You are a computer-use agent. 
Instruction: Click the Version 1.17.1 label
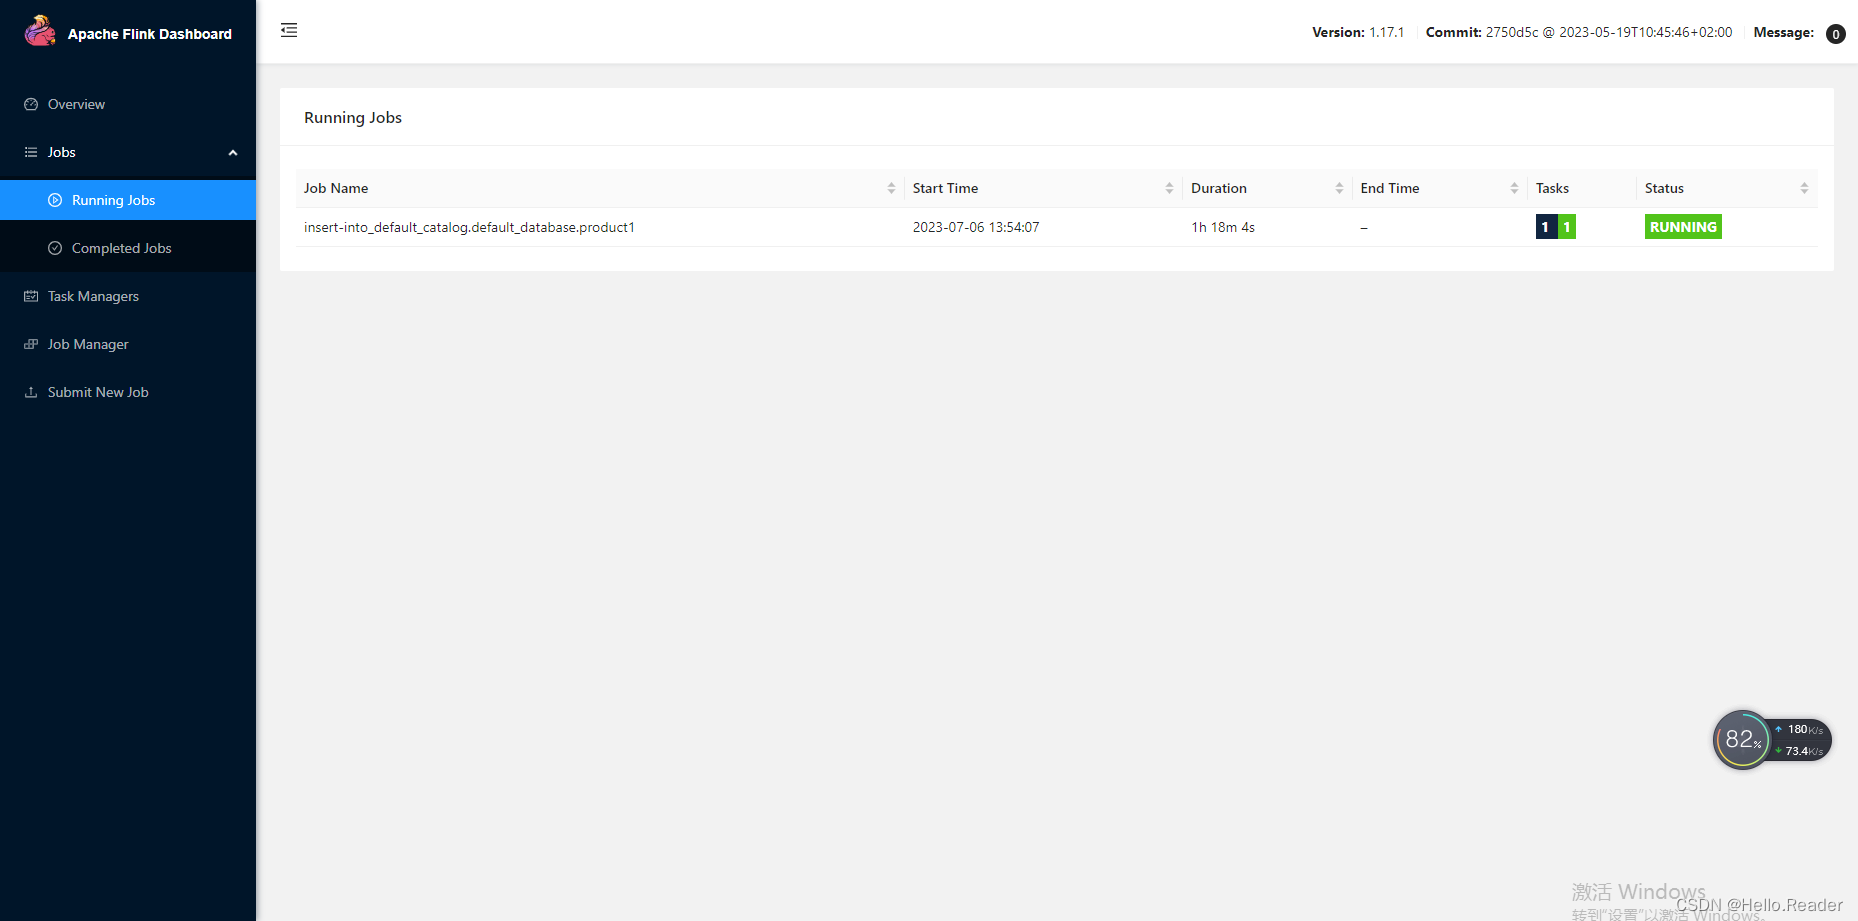[x=1358, y=32]
